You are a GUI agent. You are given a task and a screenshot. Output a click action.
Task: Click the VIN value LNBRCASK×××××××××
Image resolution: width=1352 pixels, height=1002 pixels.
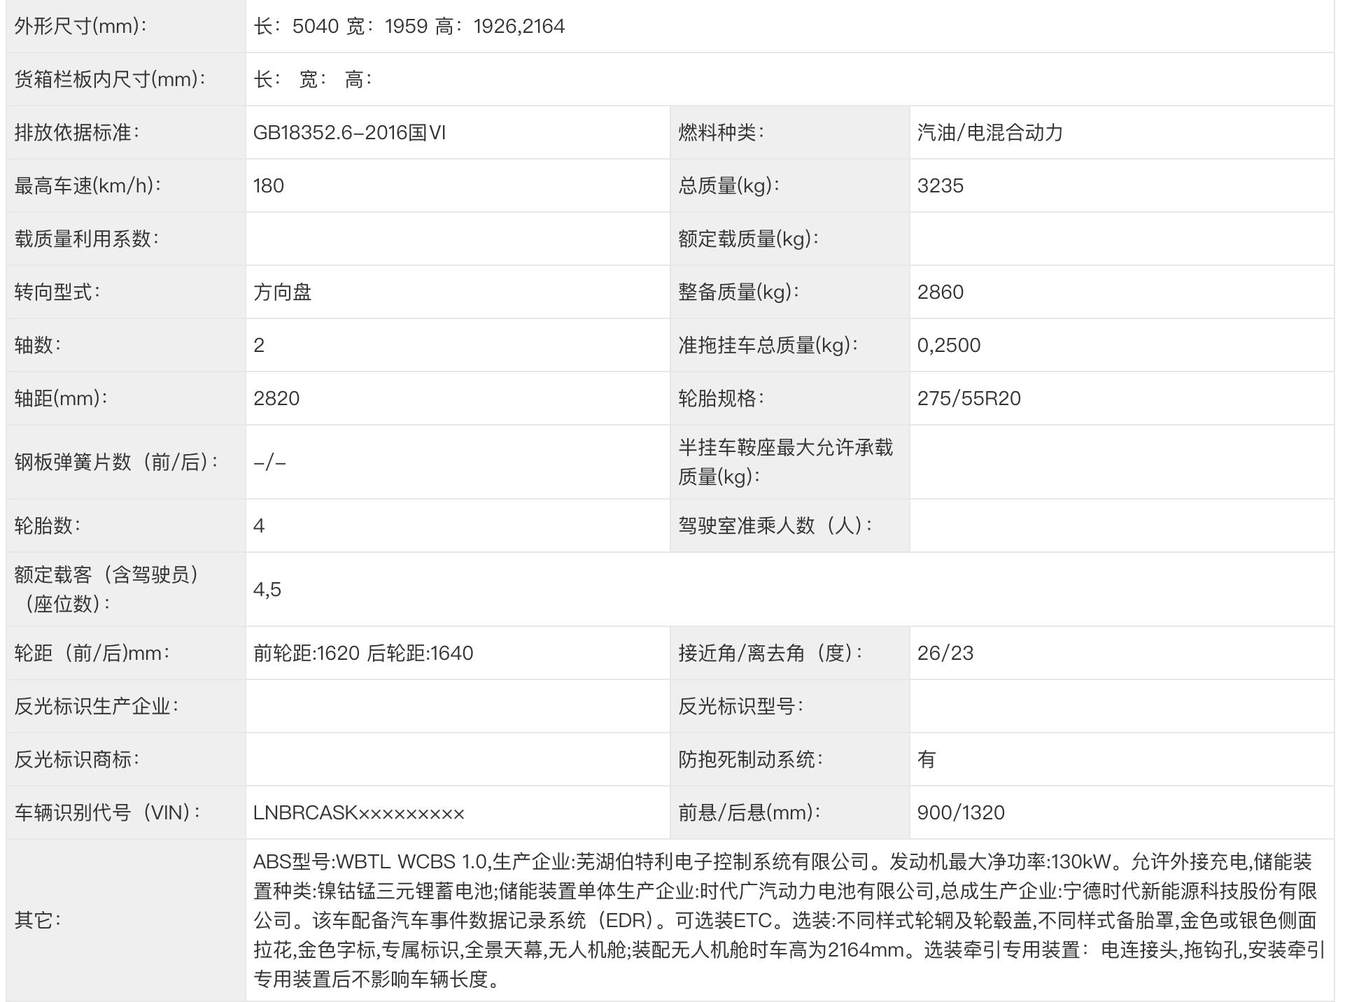coord(359,813)
